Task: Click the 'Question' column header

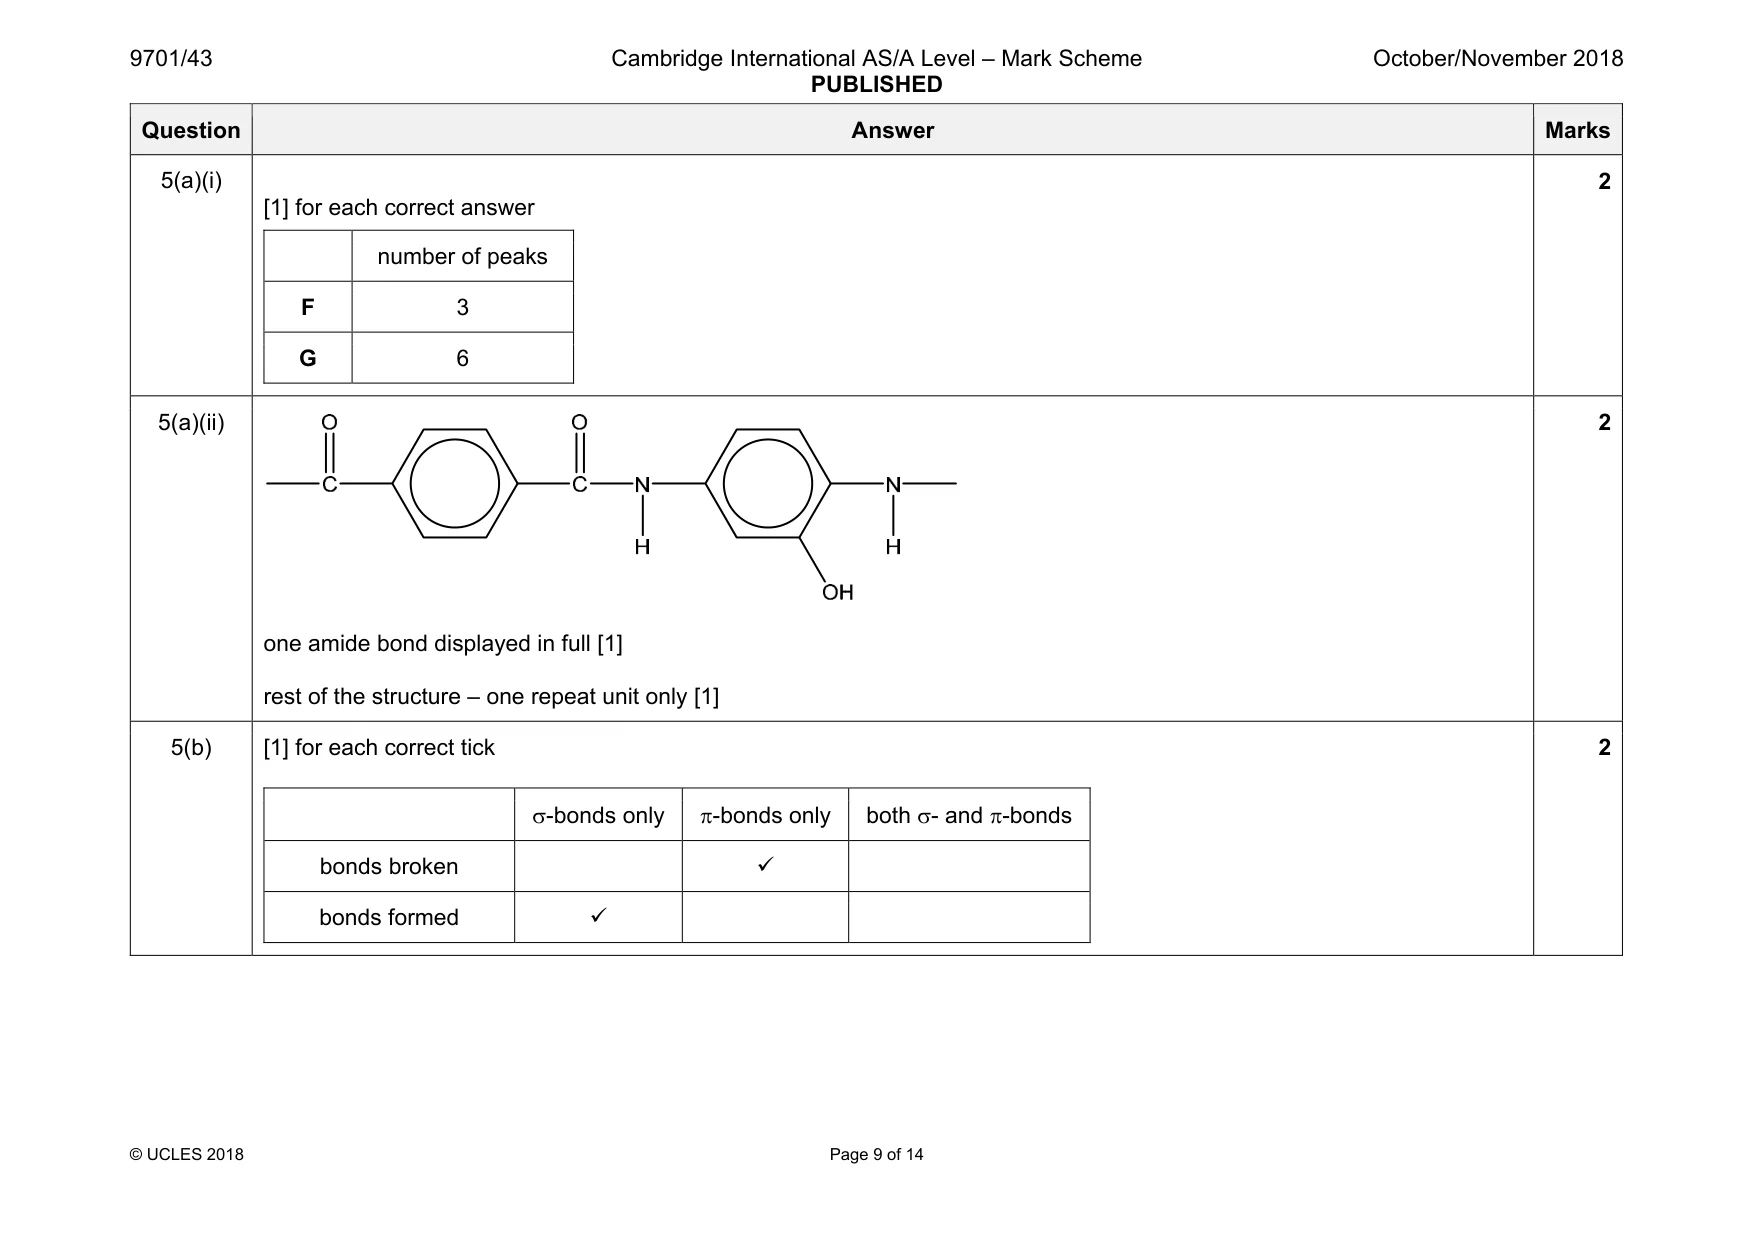Action: (191, 130)
